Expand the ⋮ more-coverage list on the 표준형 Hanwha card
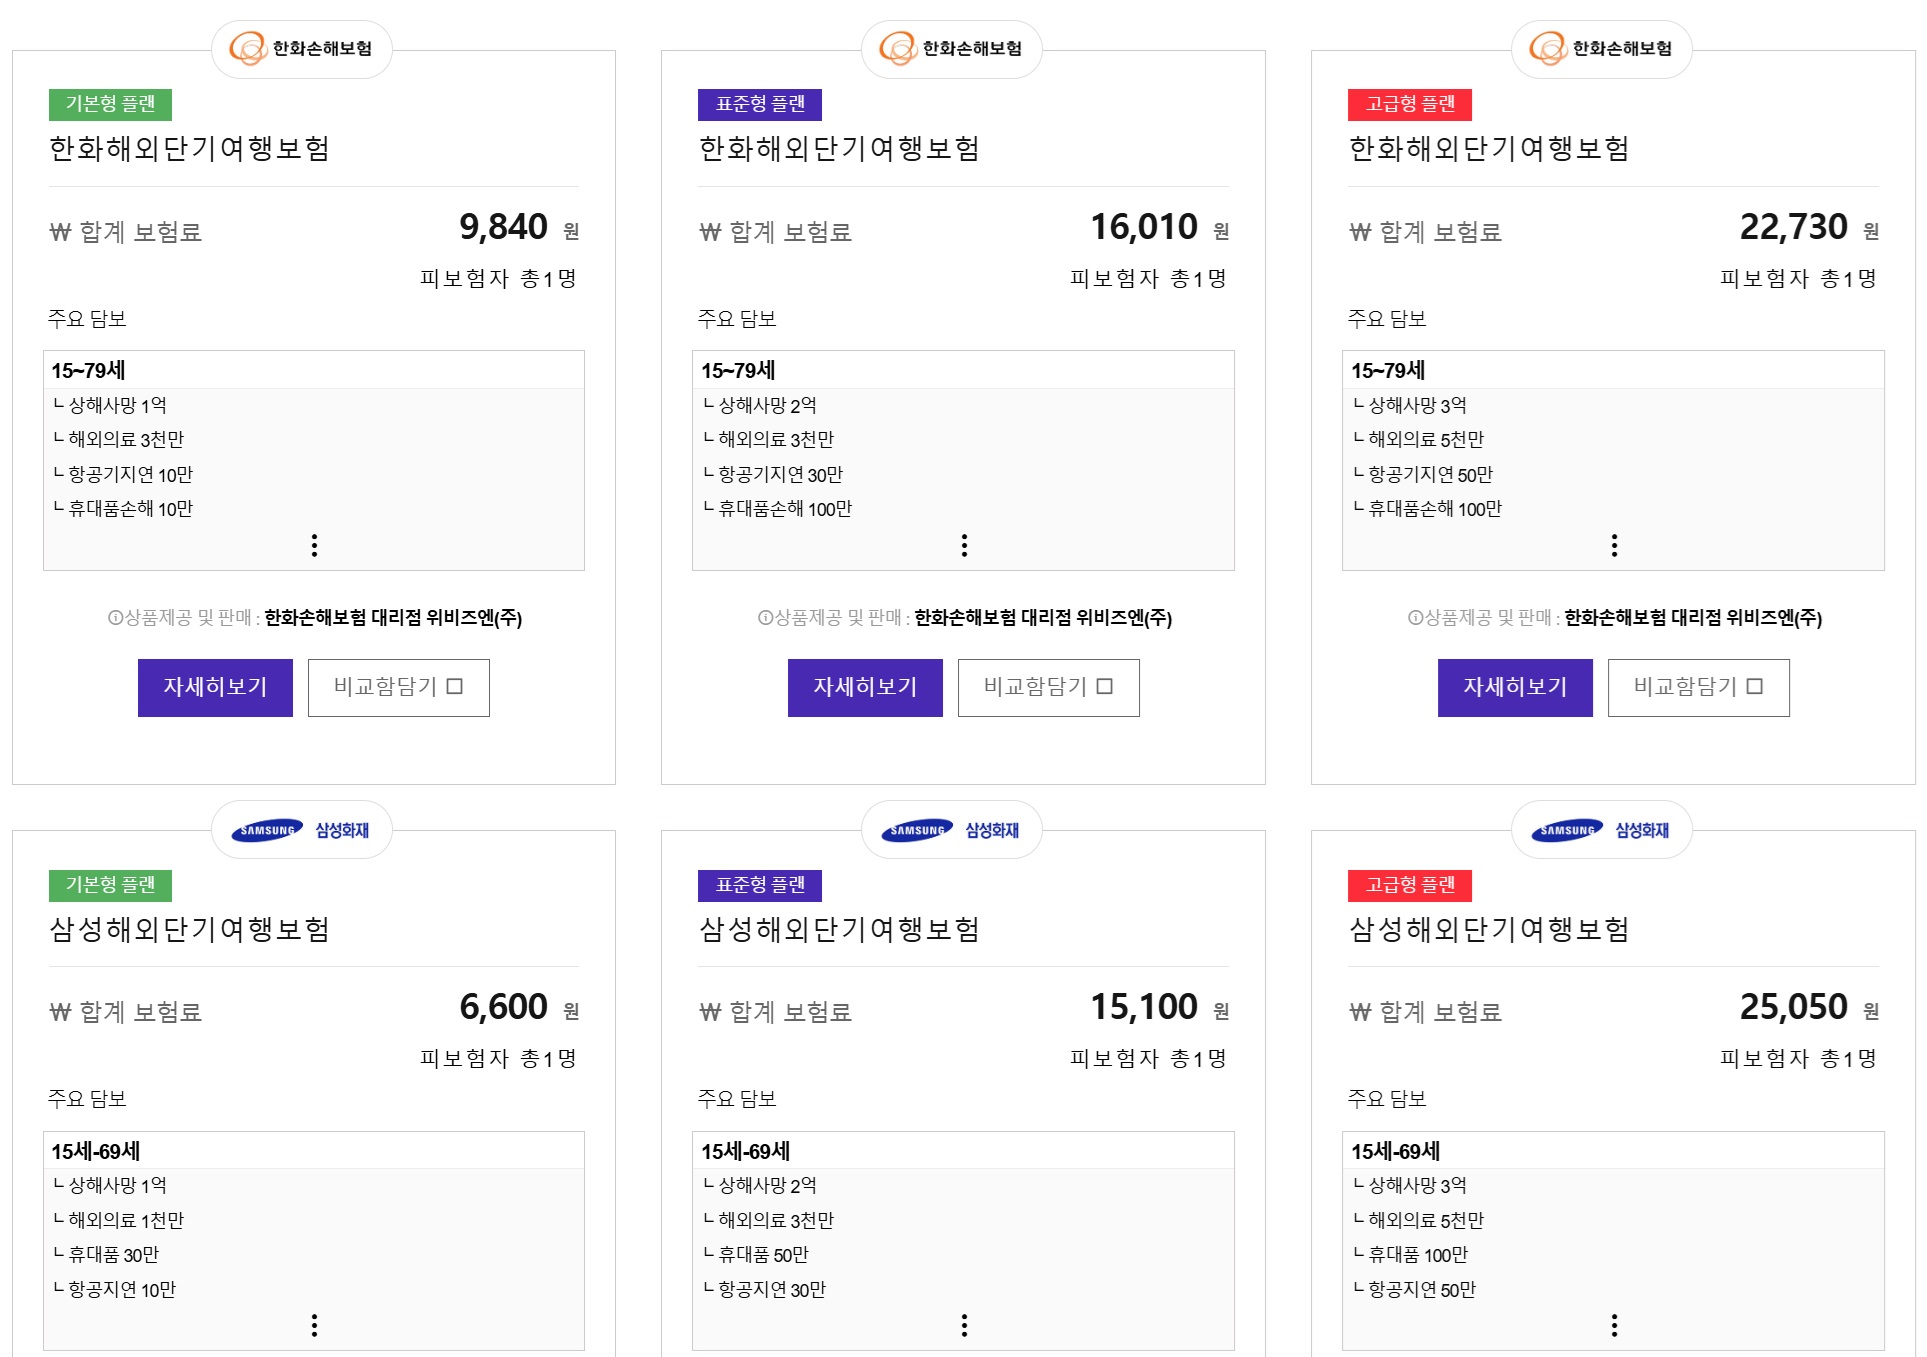Image resolution: width=1927 pixels, height=1357 pixels. tap(964, 544)
